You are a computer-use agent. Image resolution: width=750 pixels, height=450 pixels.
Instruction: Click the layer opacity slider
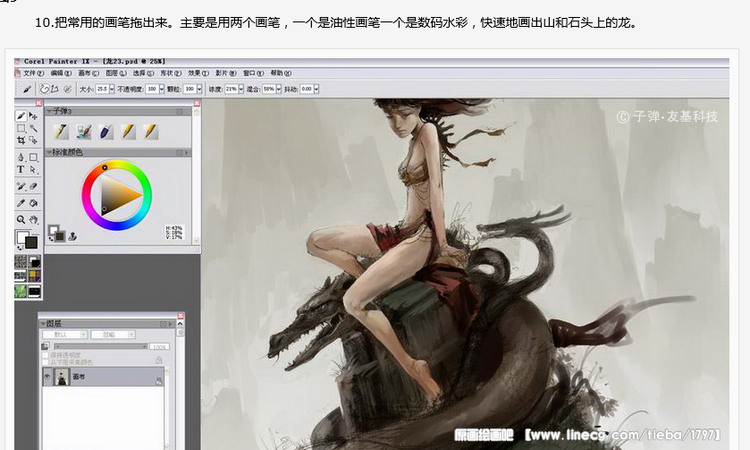point(100,346)
